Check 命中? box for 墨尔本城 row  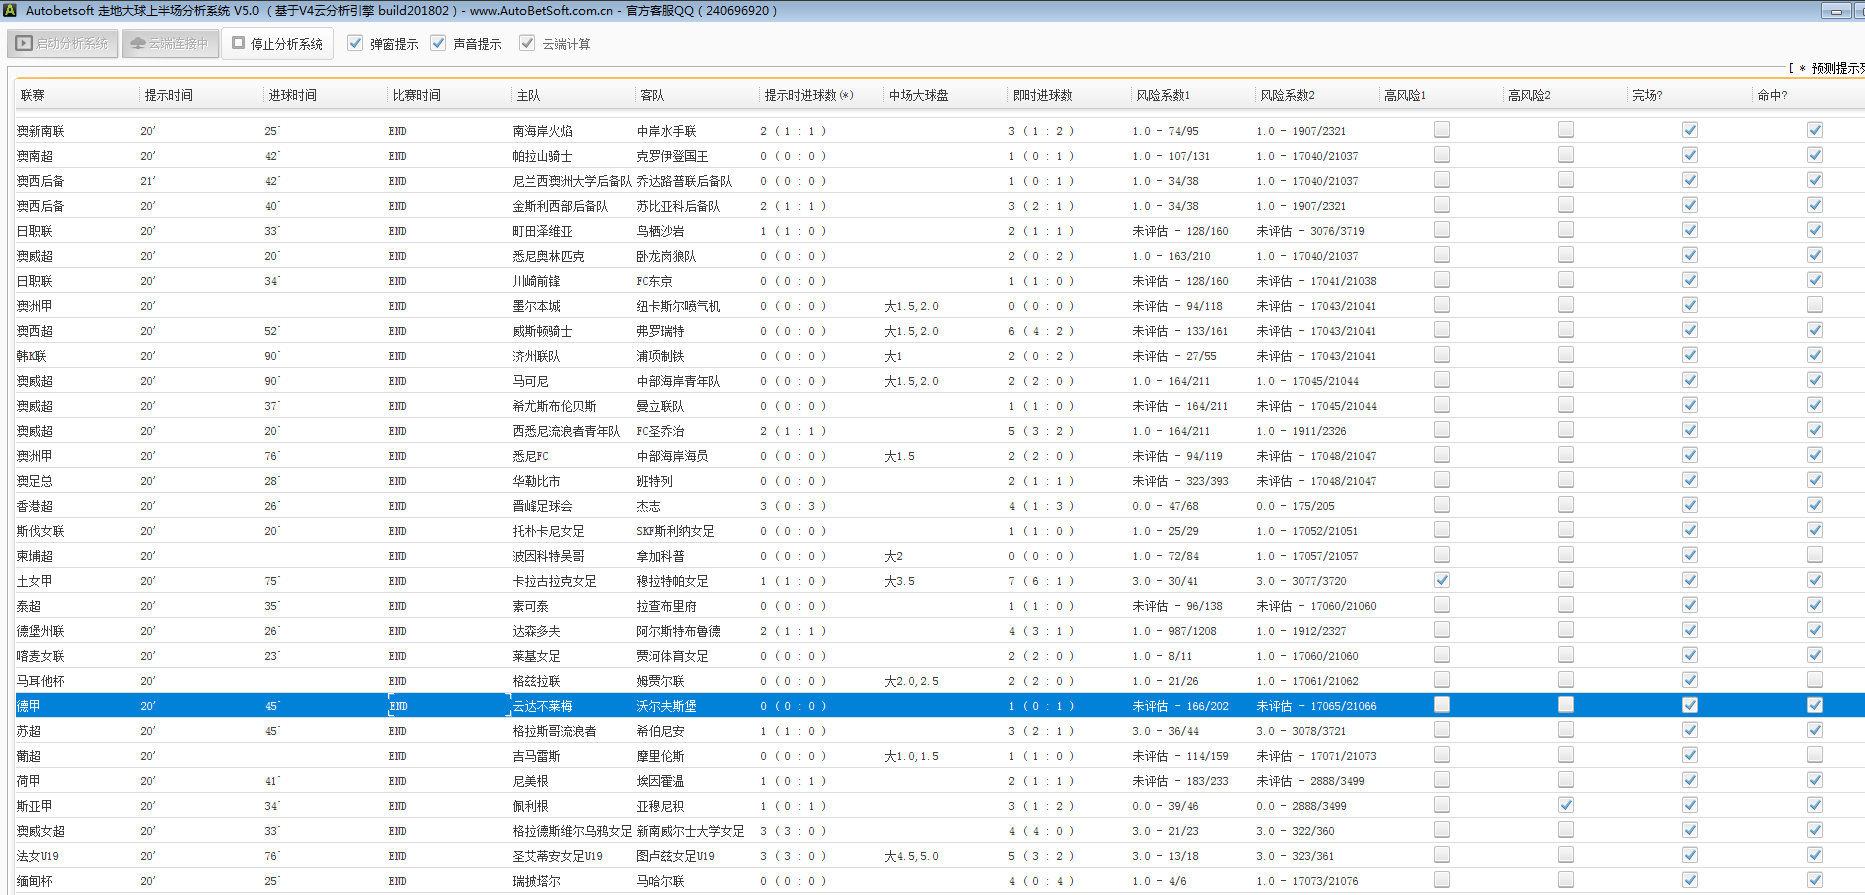click(x=1814, y=305)
